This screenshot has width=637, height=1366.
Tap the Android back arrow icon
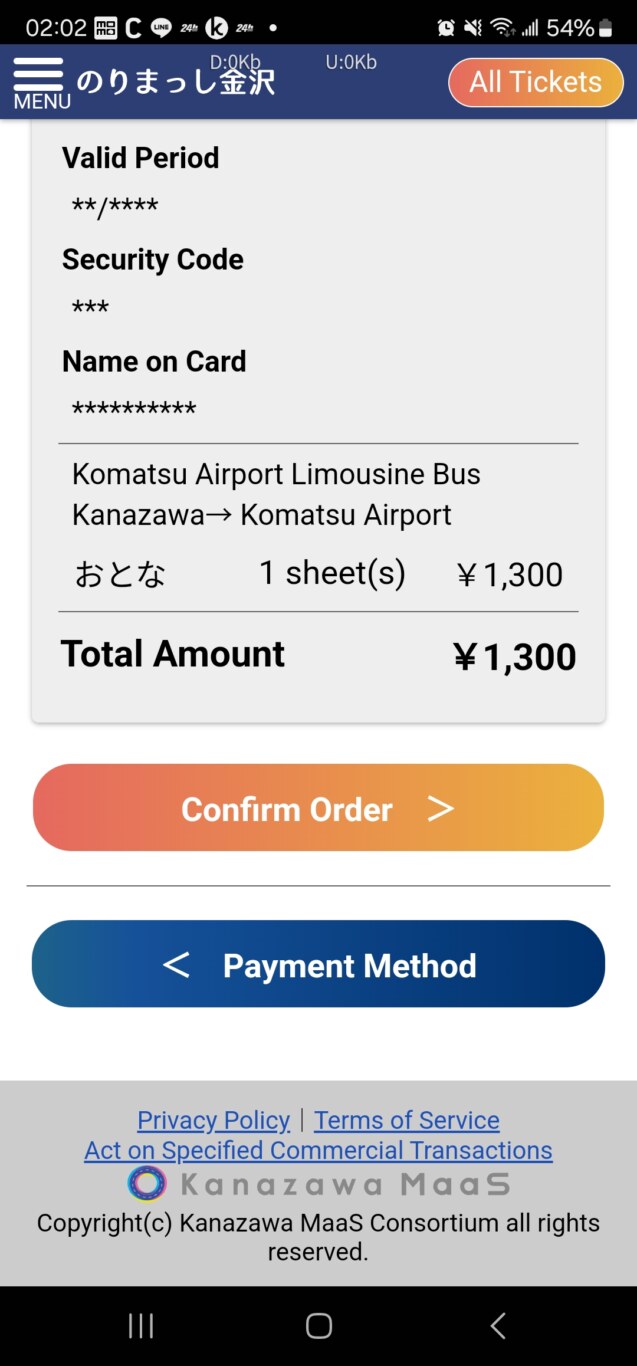(497, 1326)
